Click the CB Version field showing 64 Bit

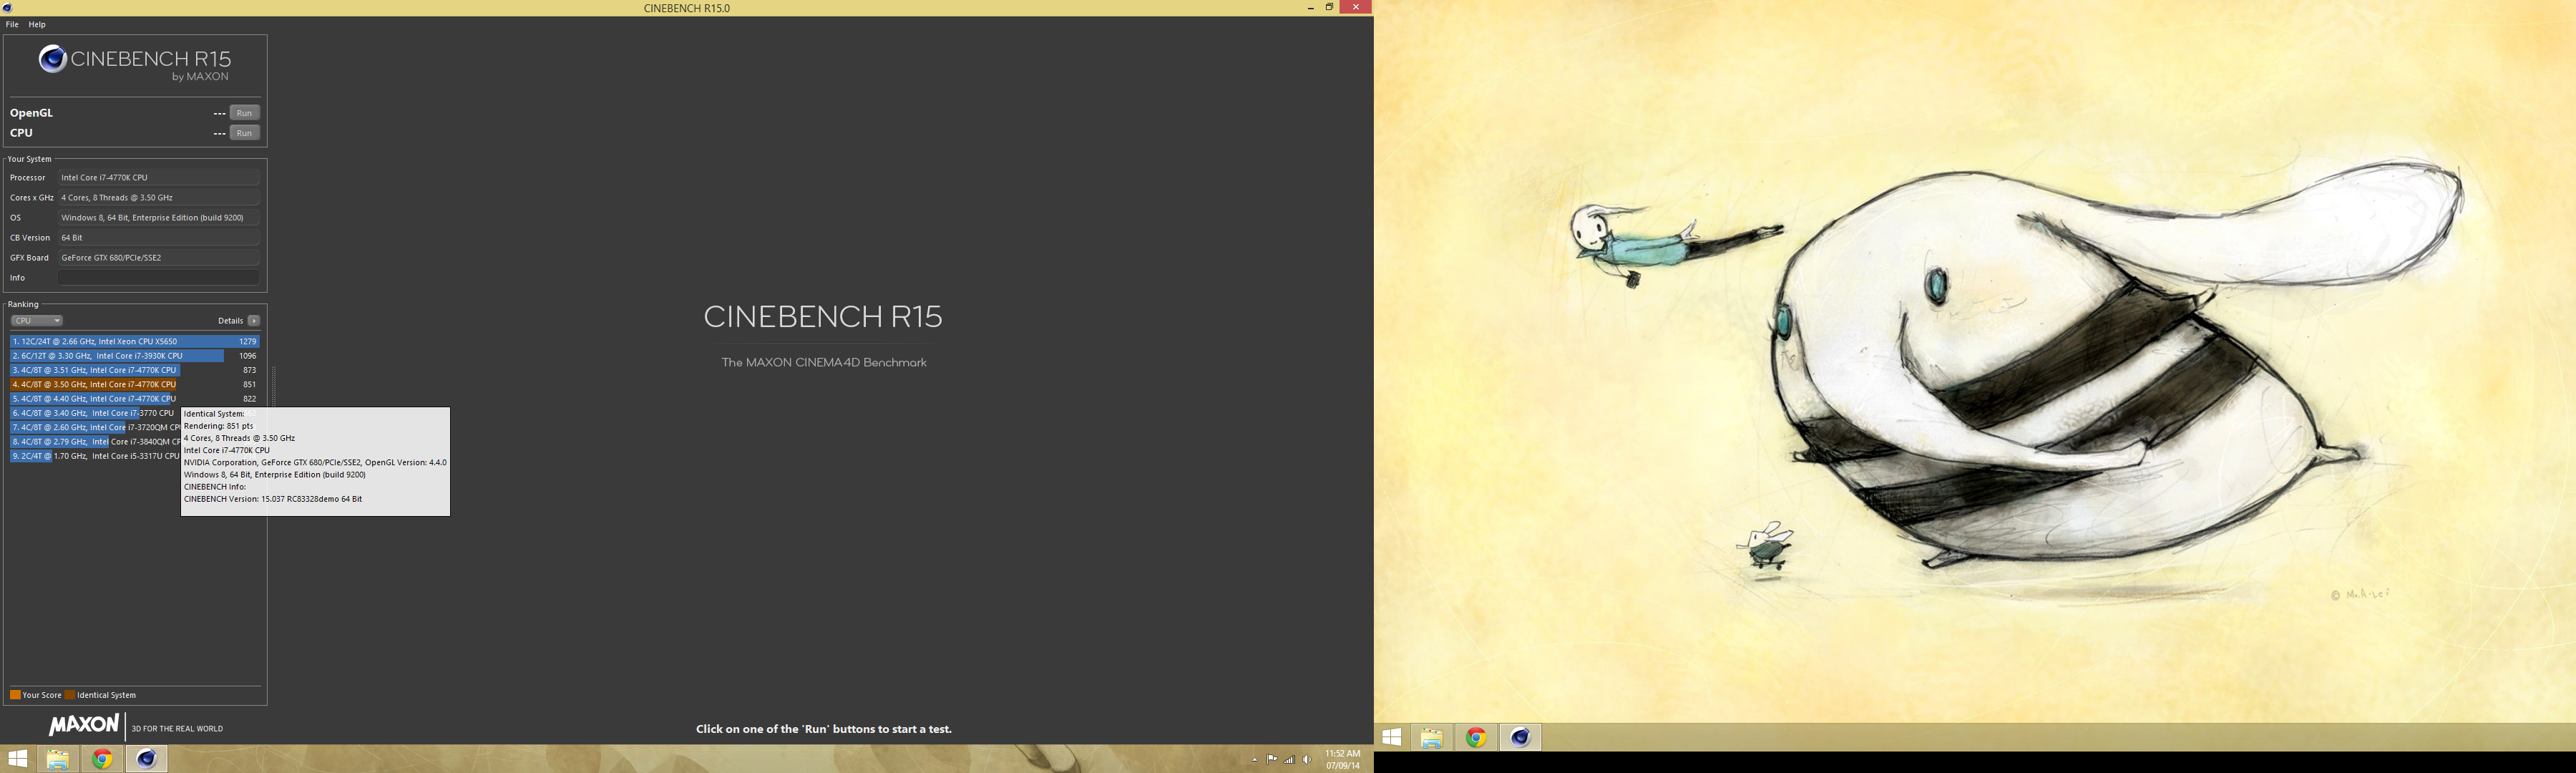pyautogui.click(x=159, y=238)
